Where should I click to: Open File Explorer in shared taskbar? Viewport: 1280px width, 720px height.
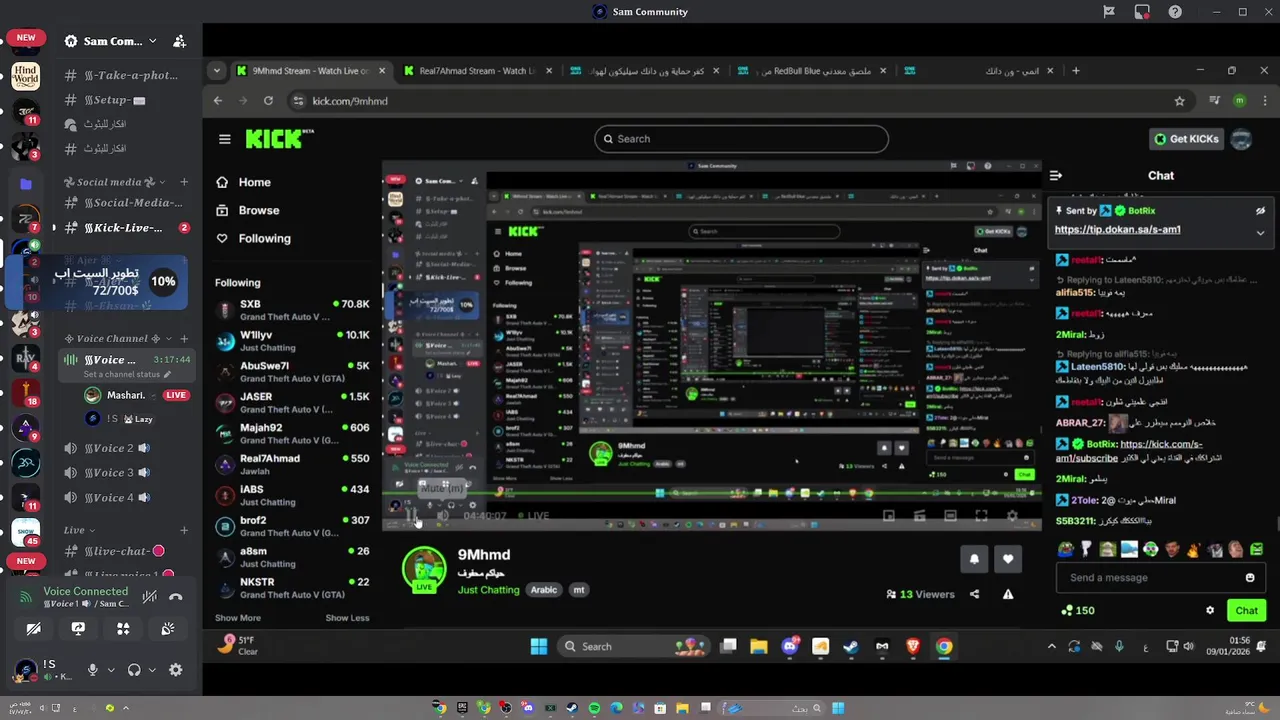coord(758,646)
